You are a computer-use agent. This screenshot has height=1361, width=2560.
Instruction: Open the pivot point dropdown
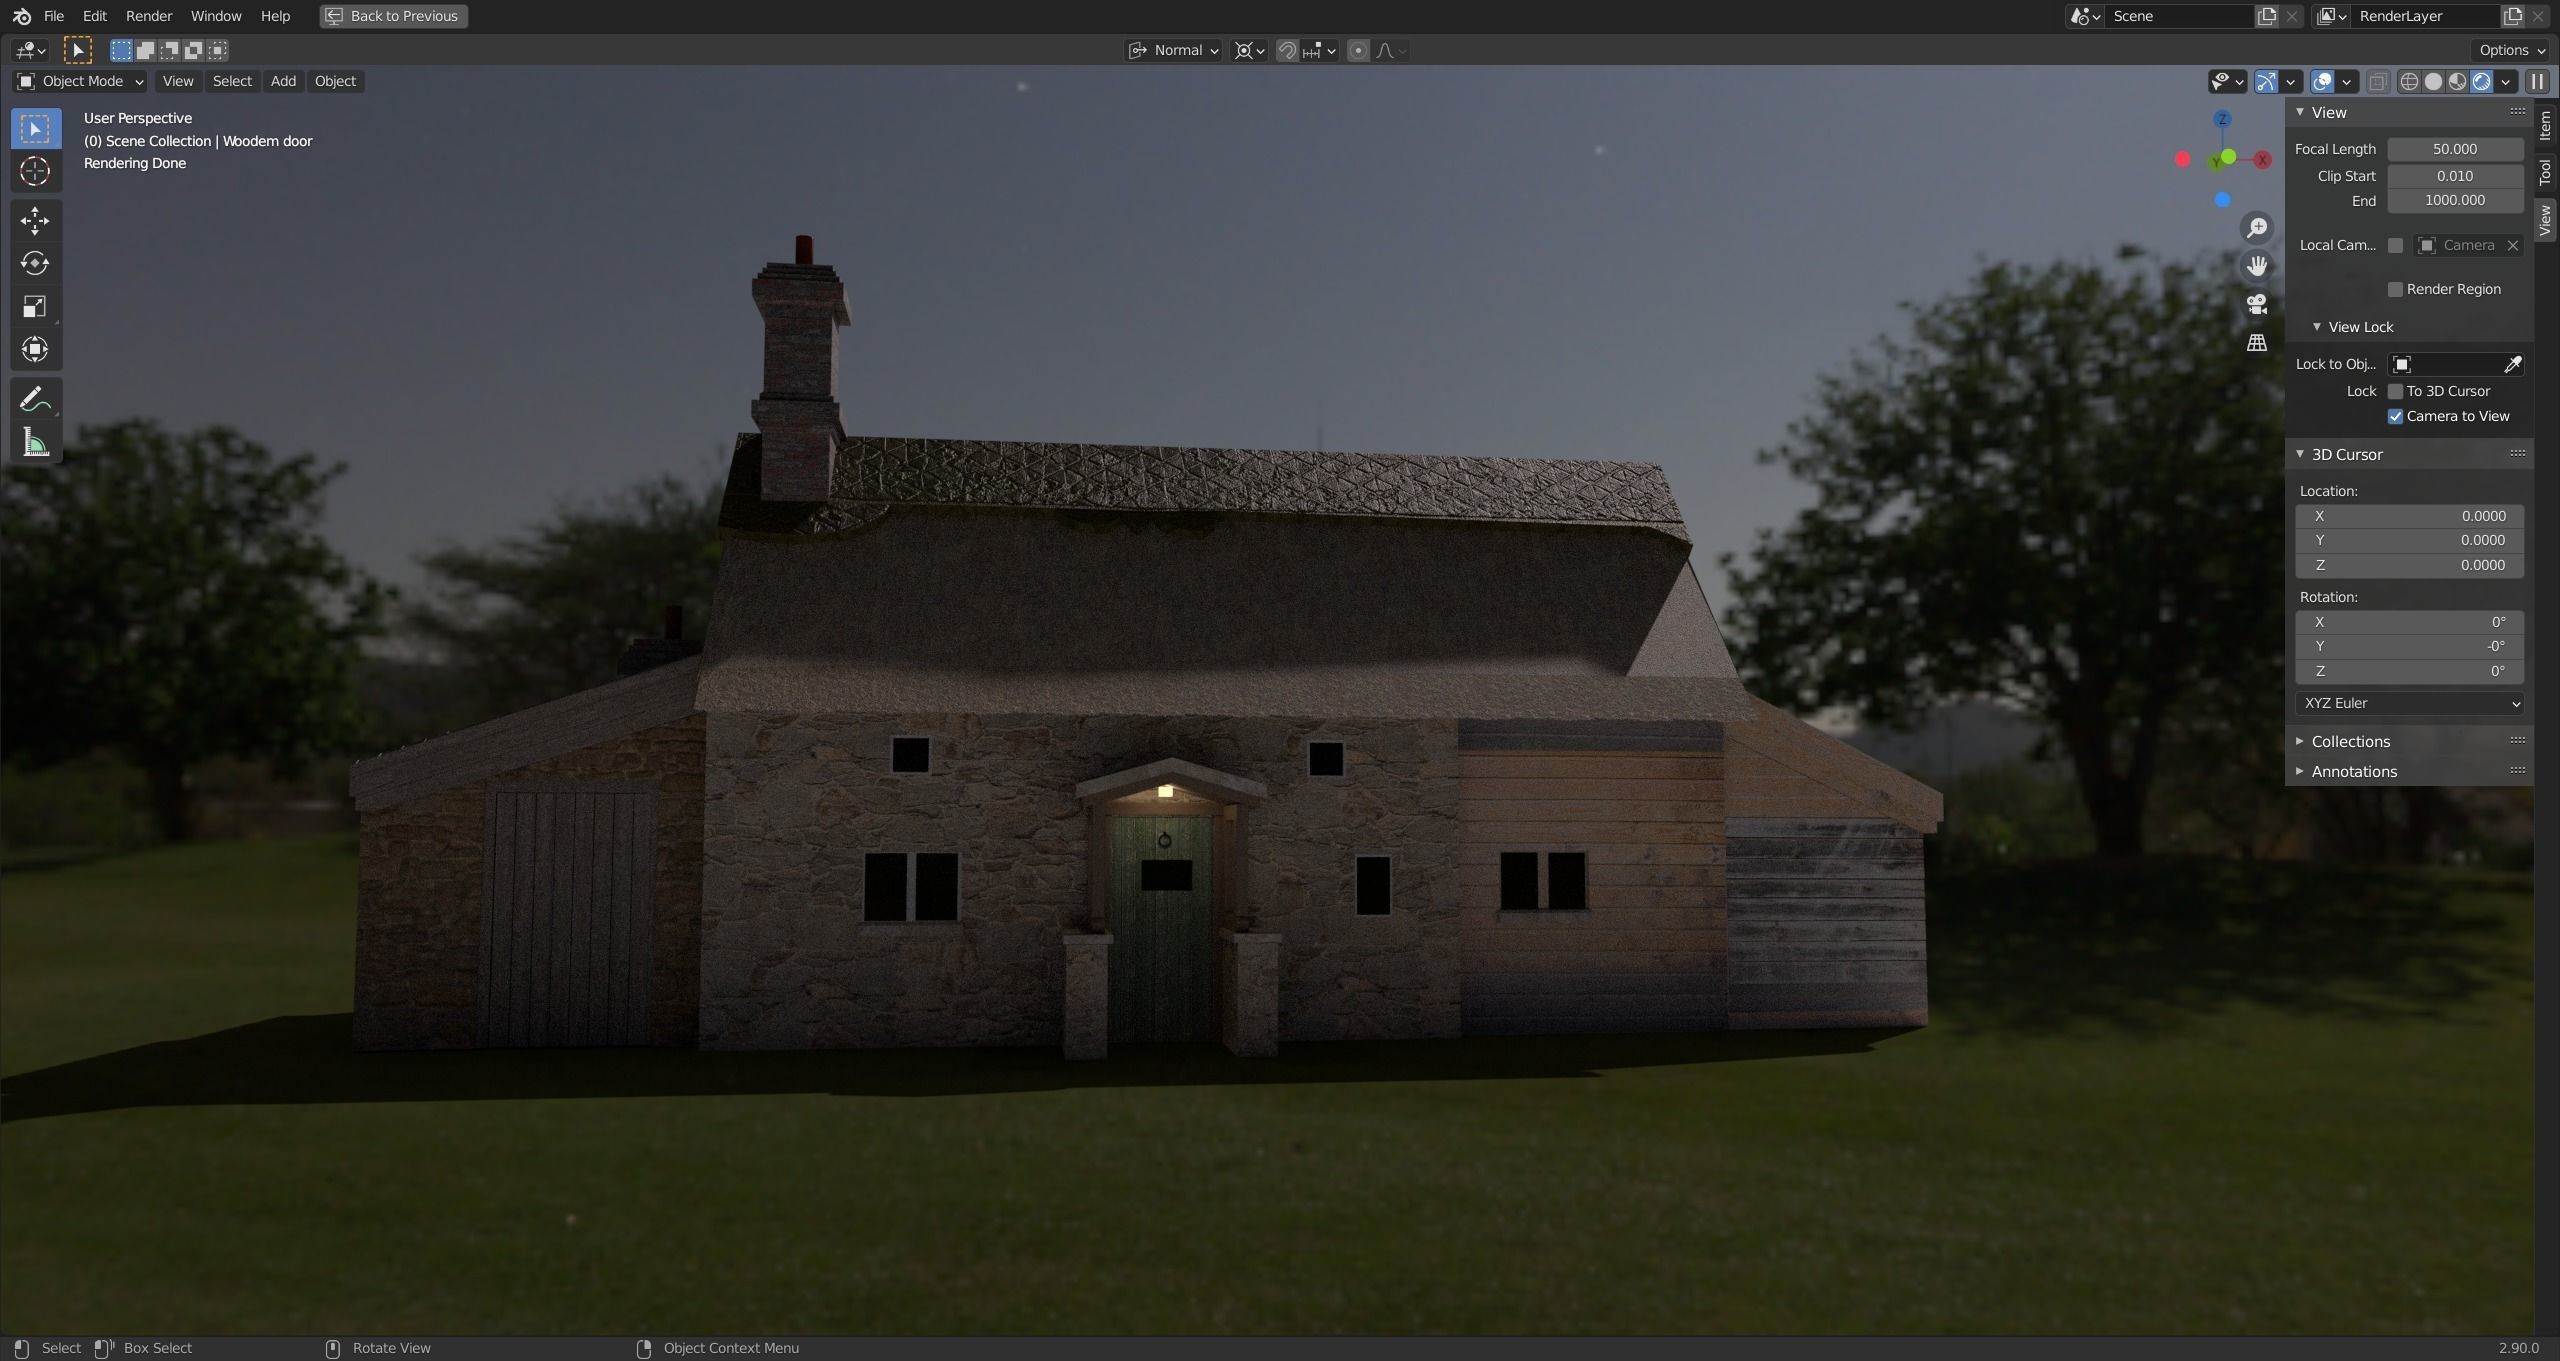point(1249,50)
